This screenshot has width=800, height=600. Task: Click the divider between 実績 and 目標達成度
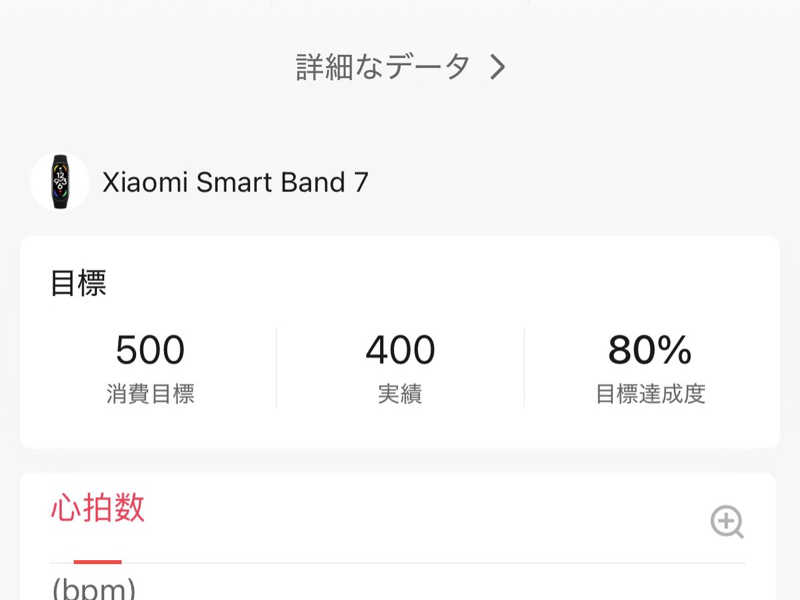coord(524,368)
